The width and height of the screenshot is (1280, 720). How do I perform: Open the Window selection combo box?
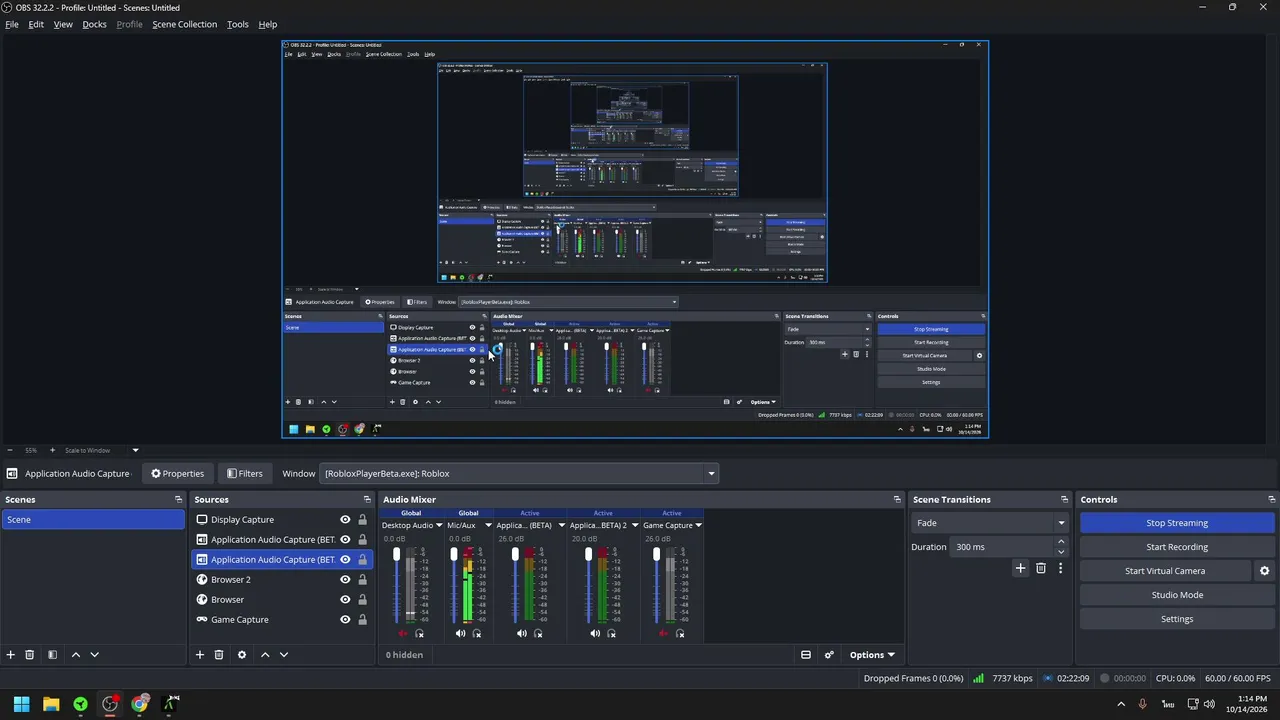(520, 474)
